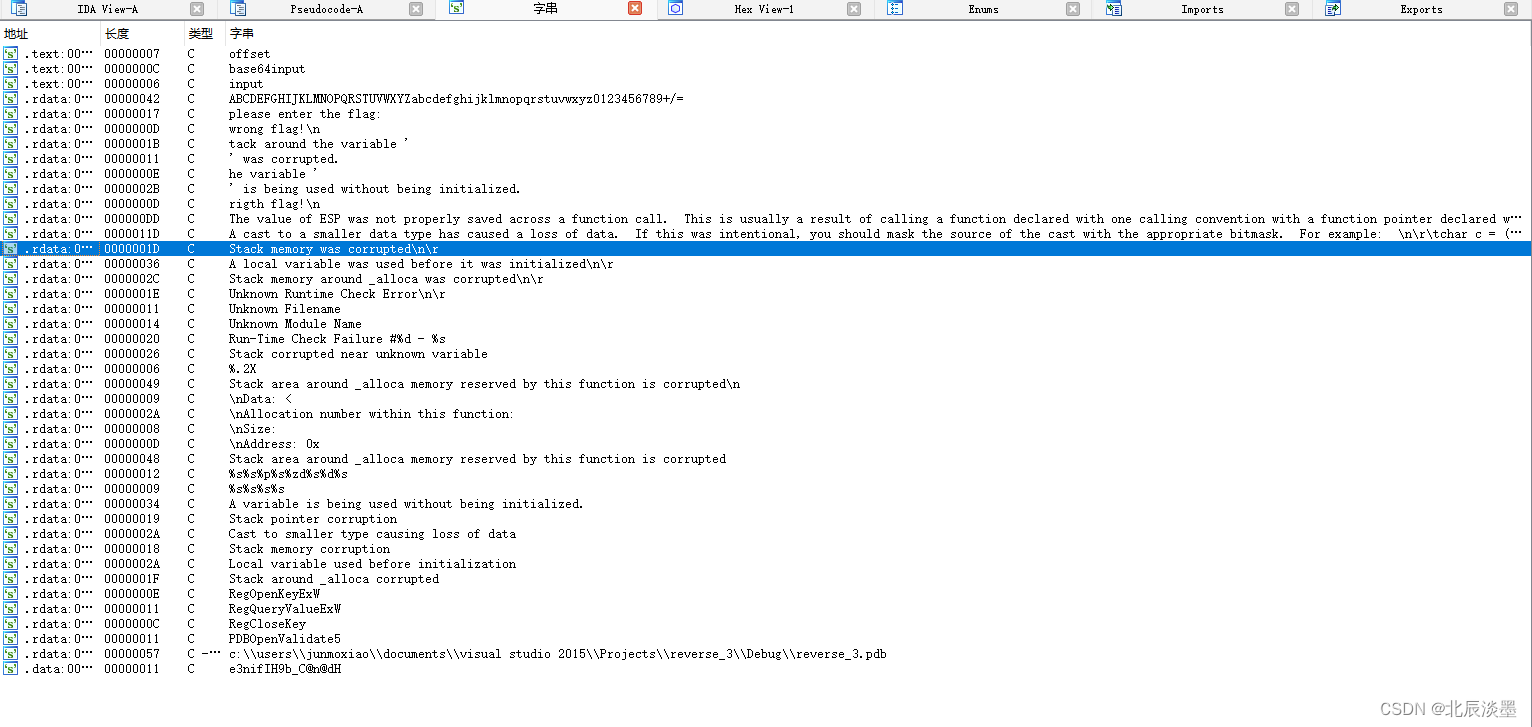Open the Pseudocode-A tab
Screen dimensions: 1532x727
[x=326, y=9]
